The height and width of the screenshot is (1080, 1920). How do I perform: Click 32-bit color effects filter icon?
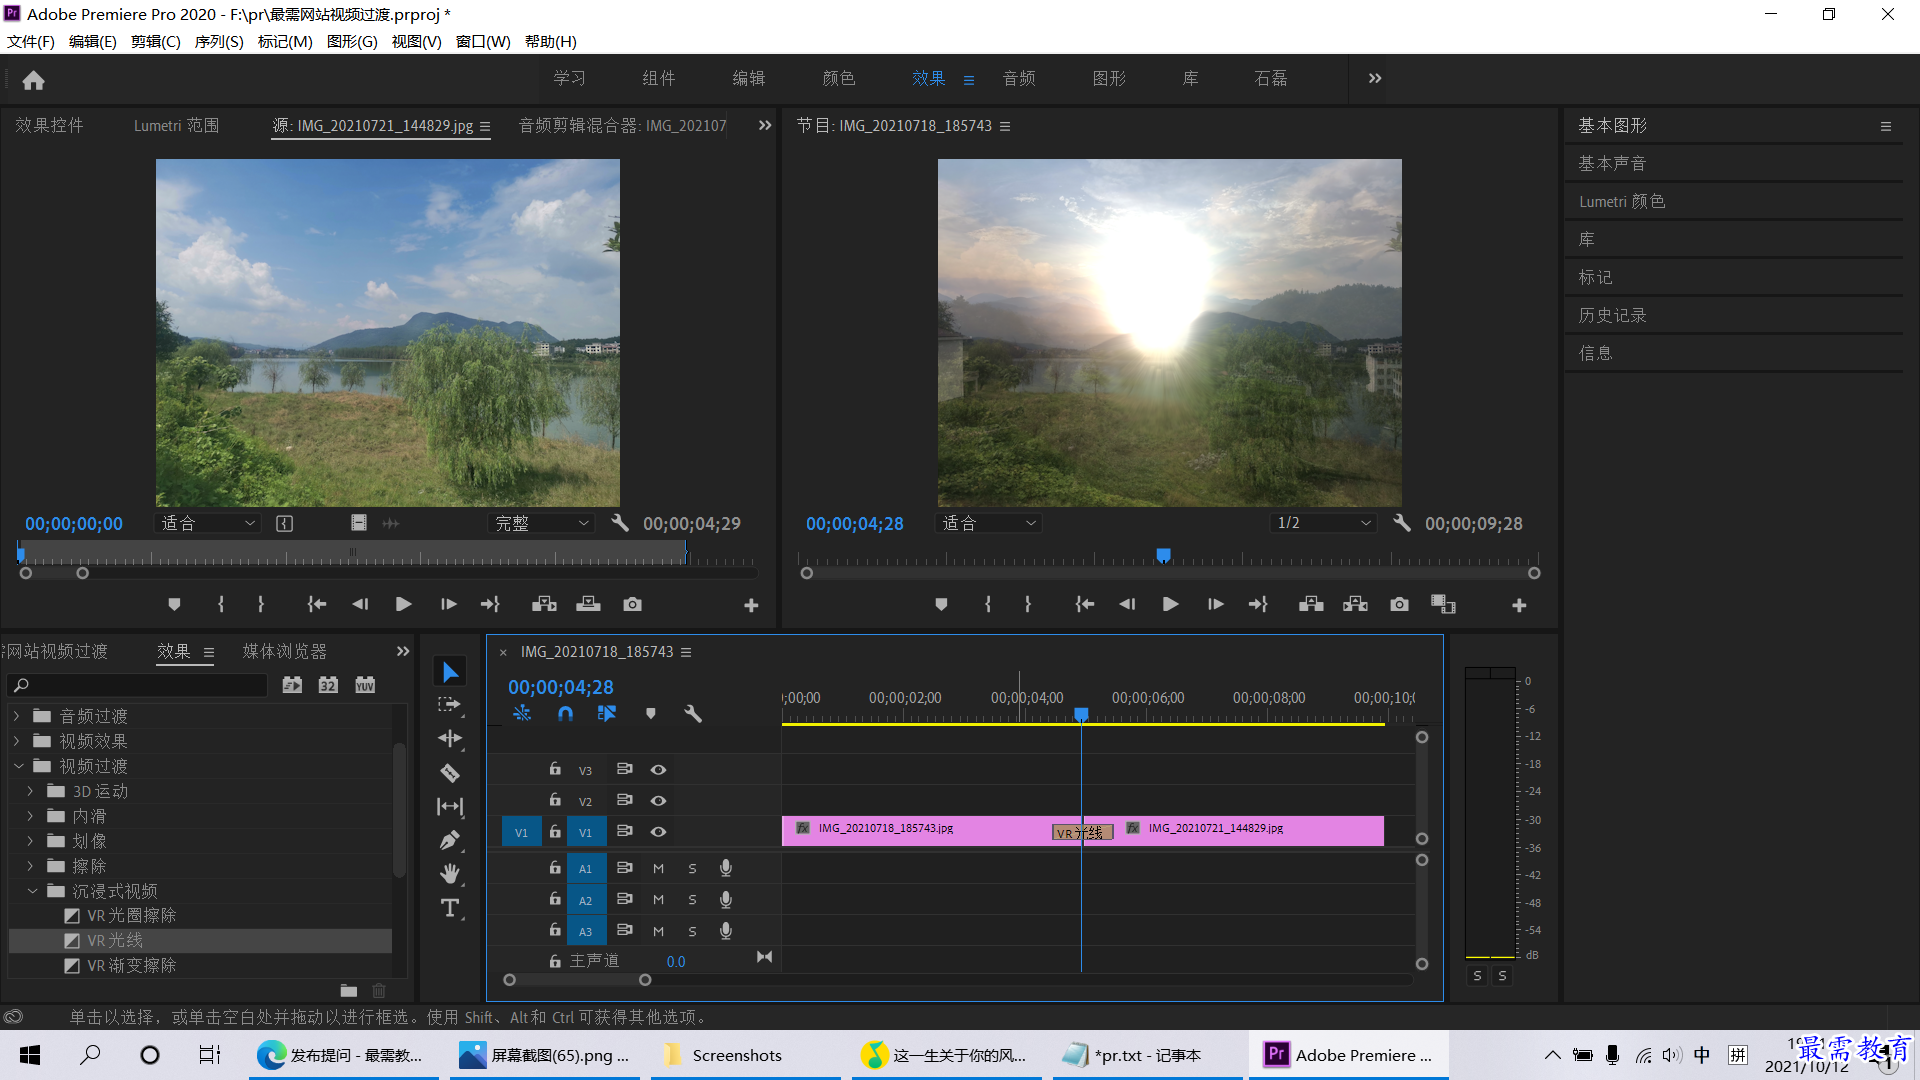[x=328, y=685]
